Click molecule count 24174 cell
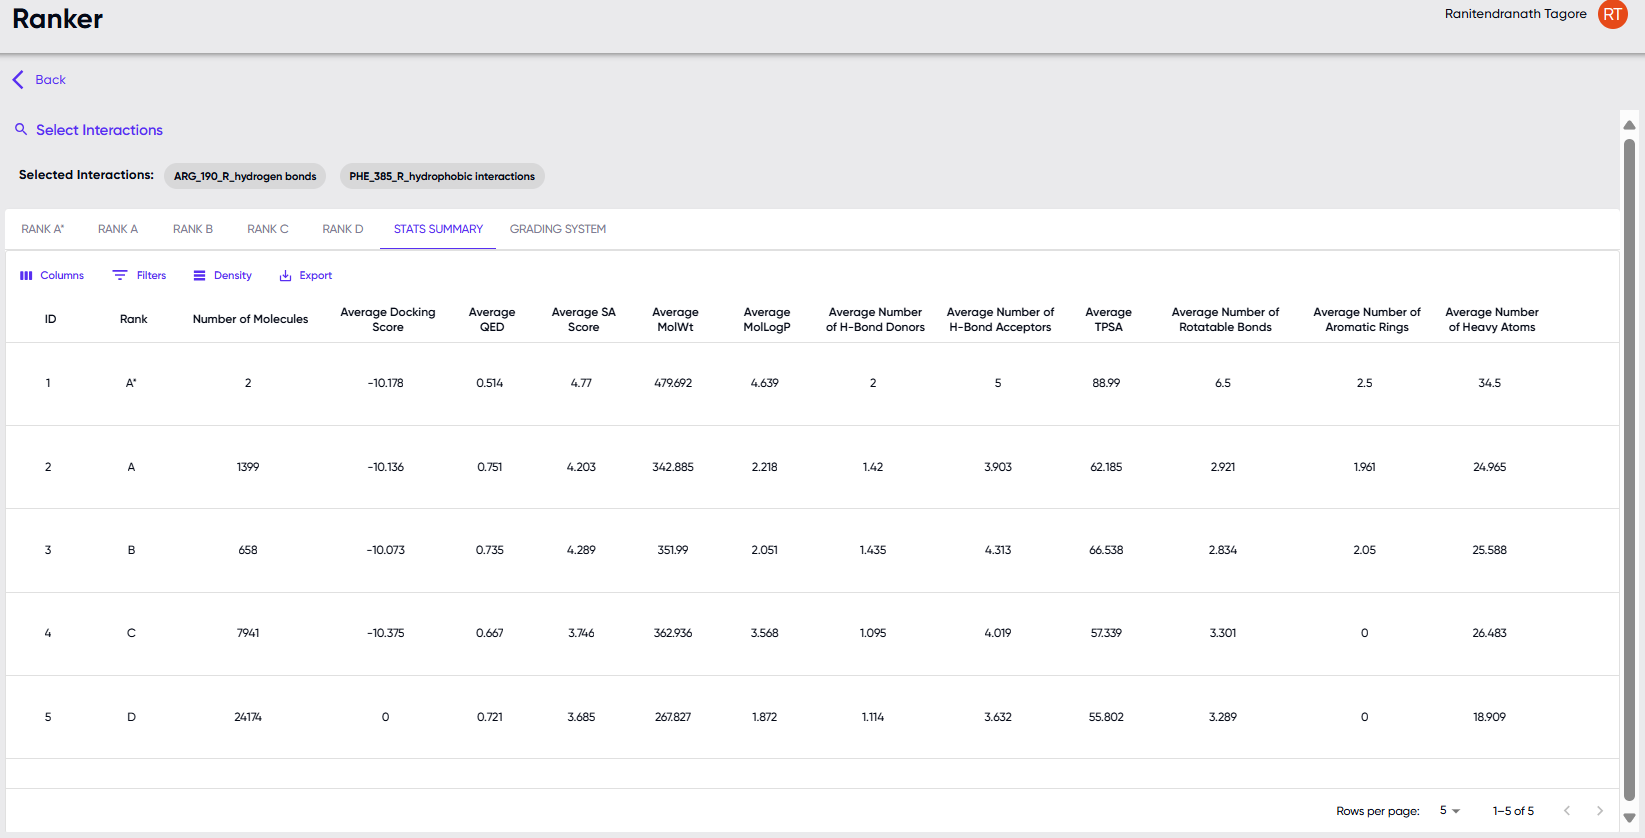Screen dimensions: 1645x838 (x=248, y=717)
